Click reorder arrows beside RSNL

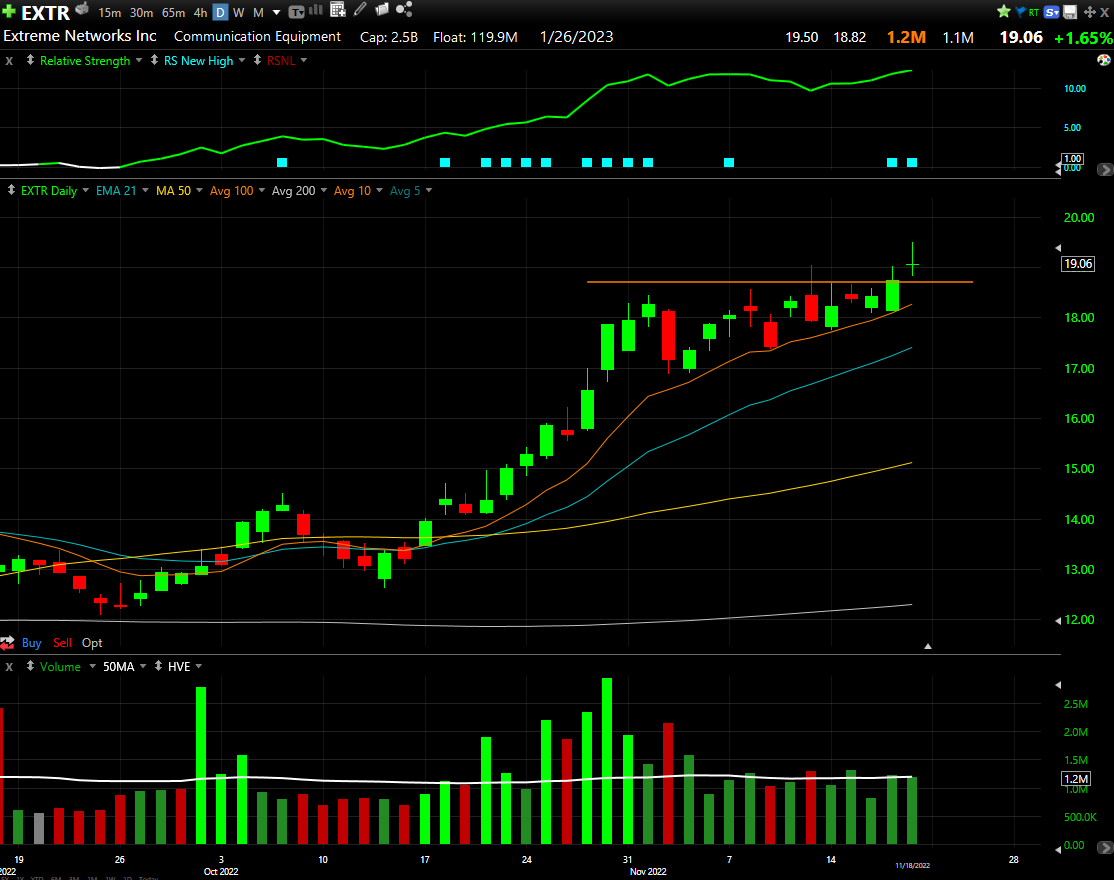point(257,60)
